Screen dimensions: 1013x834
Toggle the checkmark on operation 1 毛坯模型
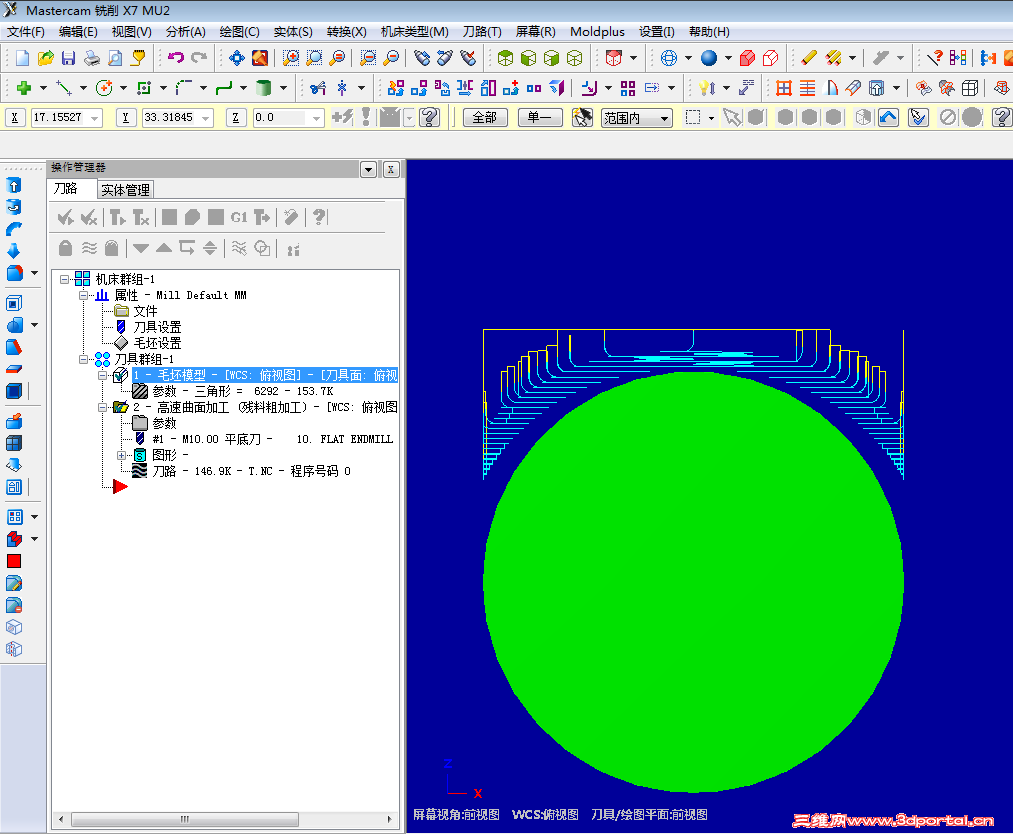120,375
